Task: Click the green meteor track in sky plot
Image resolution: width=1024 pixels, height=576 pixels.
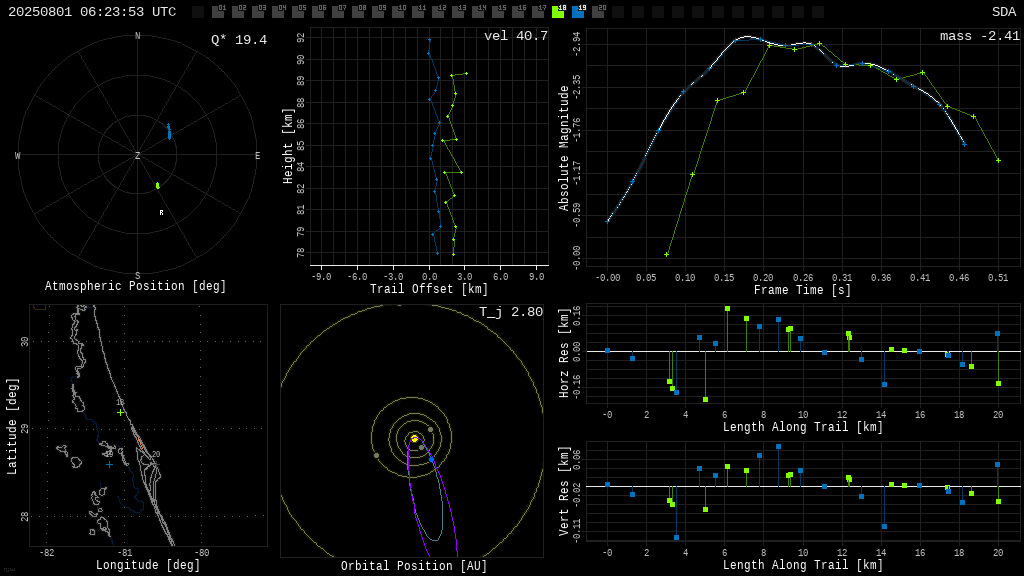Action: pos(157,185)
